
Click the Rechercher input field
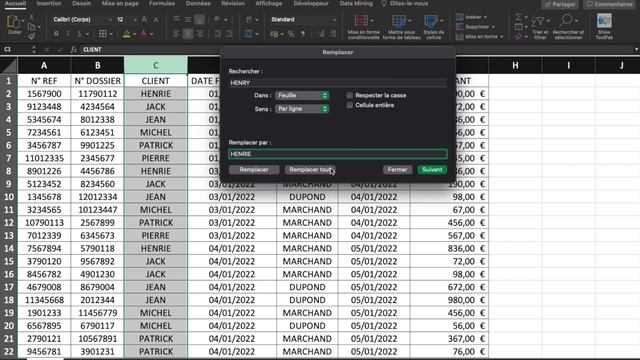338,82
